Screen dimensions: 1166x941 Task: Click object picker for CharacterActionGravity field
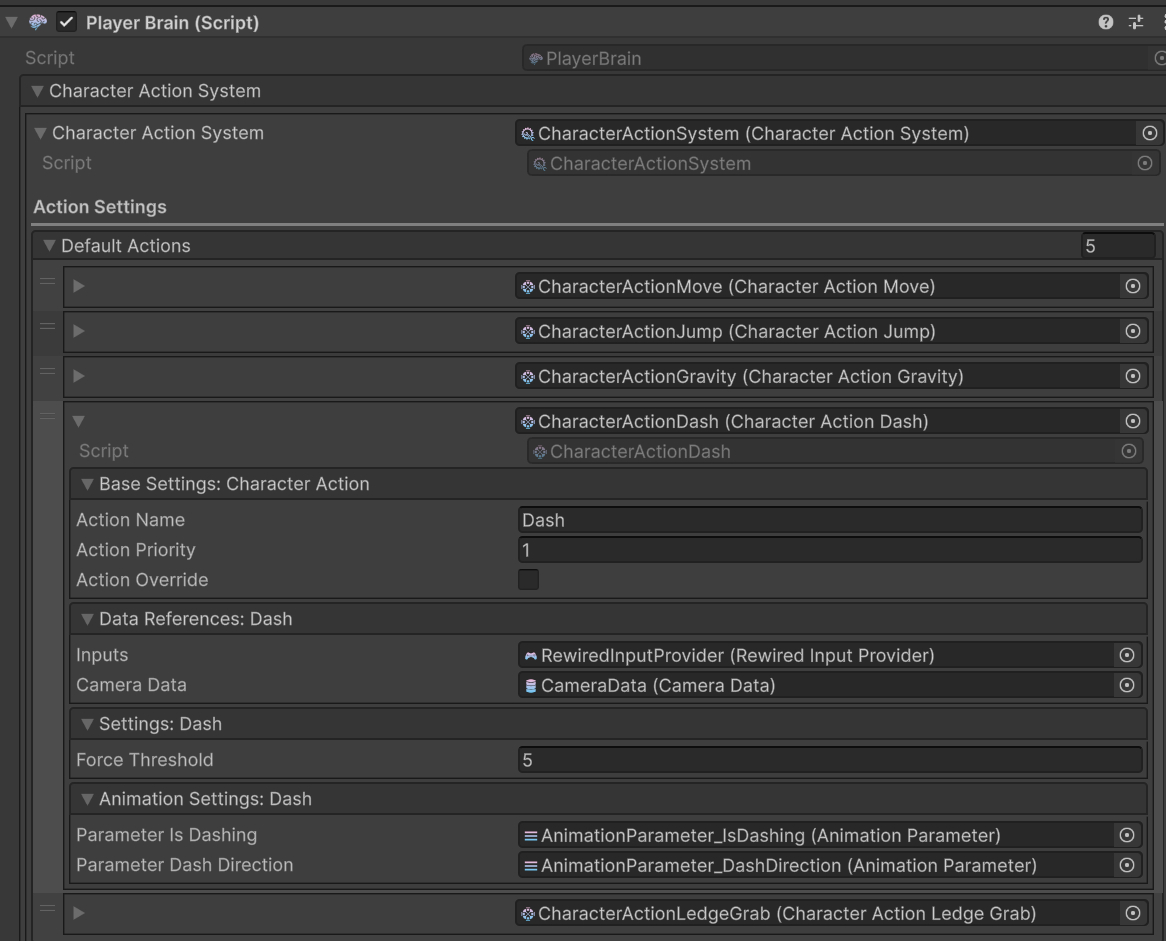coord(1132,377)
